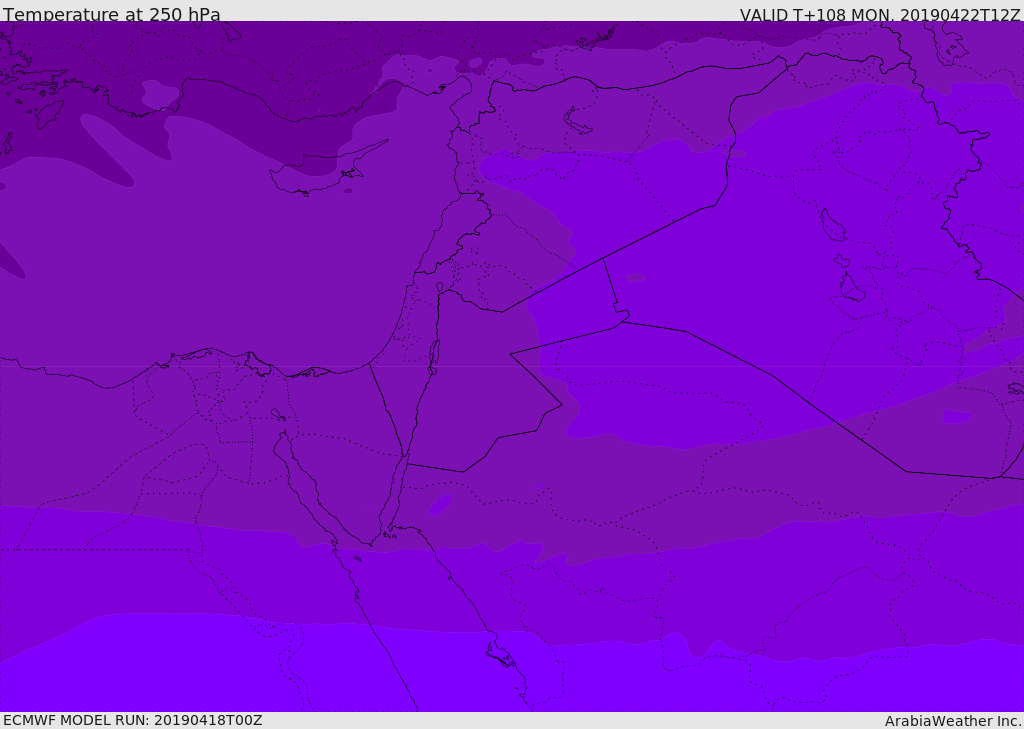Click the 'Temperature at 250 hPa' title
1024x729 pixels.
(x=112, y=14)
